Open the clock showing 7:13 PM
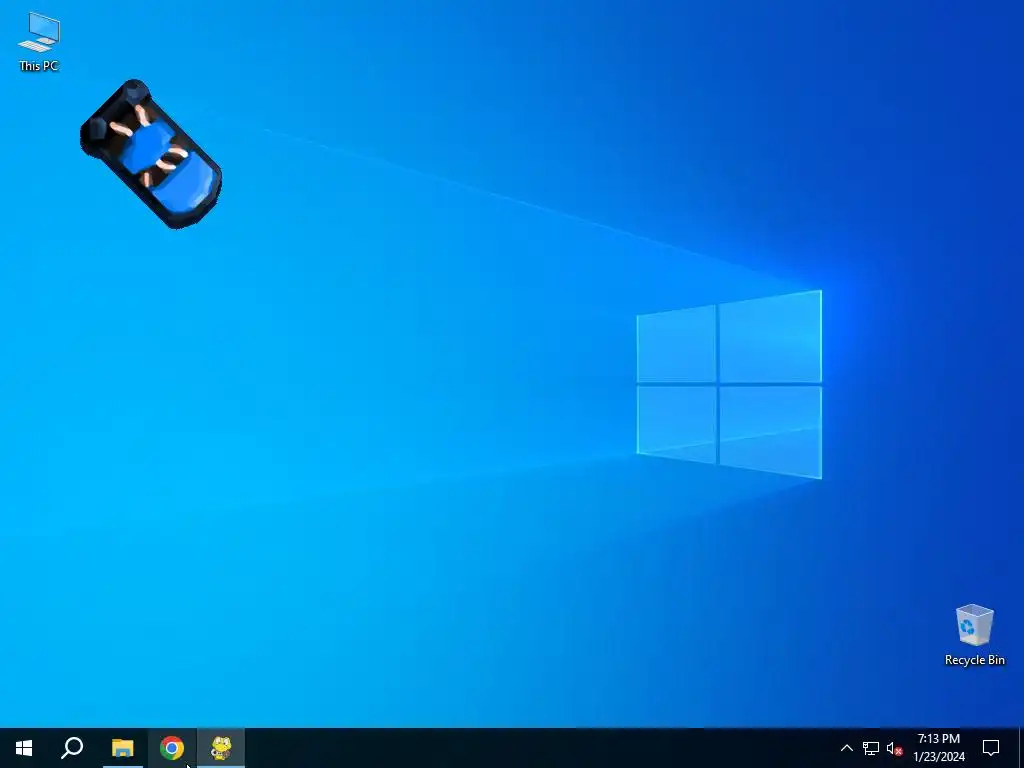 pyautogui.click(x=938, y=748)
